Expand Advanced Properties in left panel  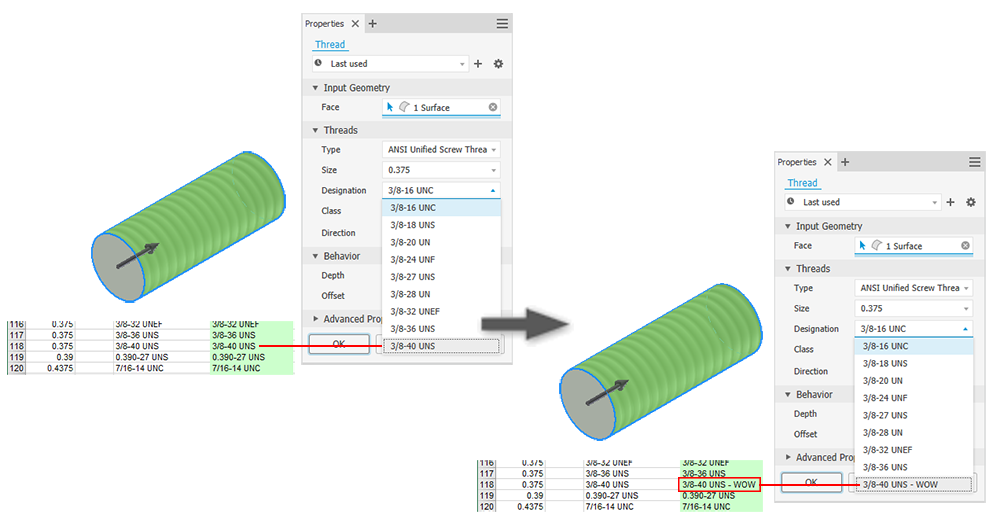coord(315,318)
